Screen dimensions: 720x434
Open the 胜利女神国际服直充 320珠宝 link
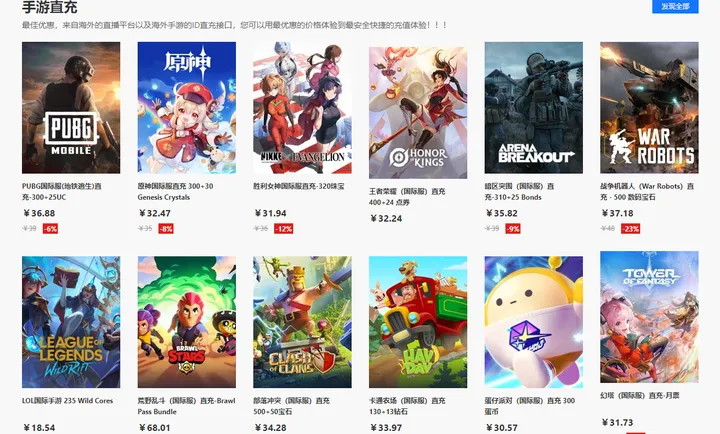coord(299,186)
